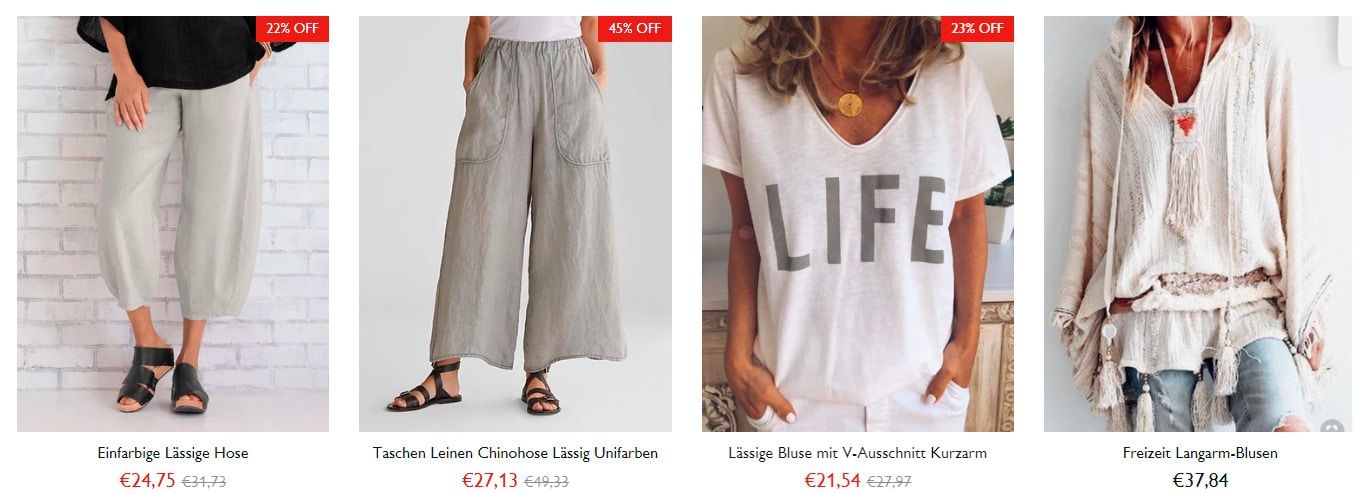This screenshot has width=1370, height=494.
Task: Click the crossed-out €49,33 original price
Action: pos(547,482)
